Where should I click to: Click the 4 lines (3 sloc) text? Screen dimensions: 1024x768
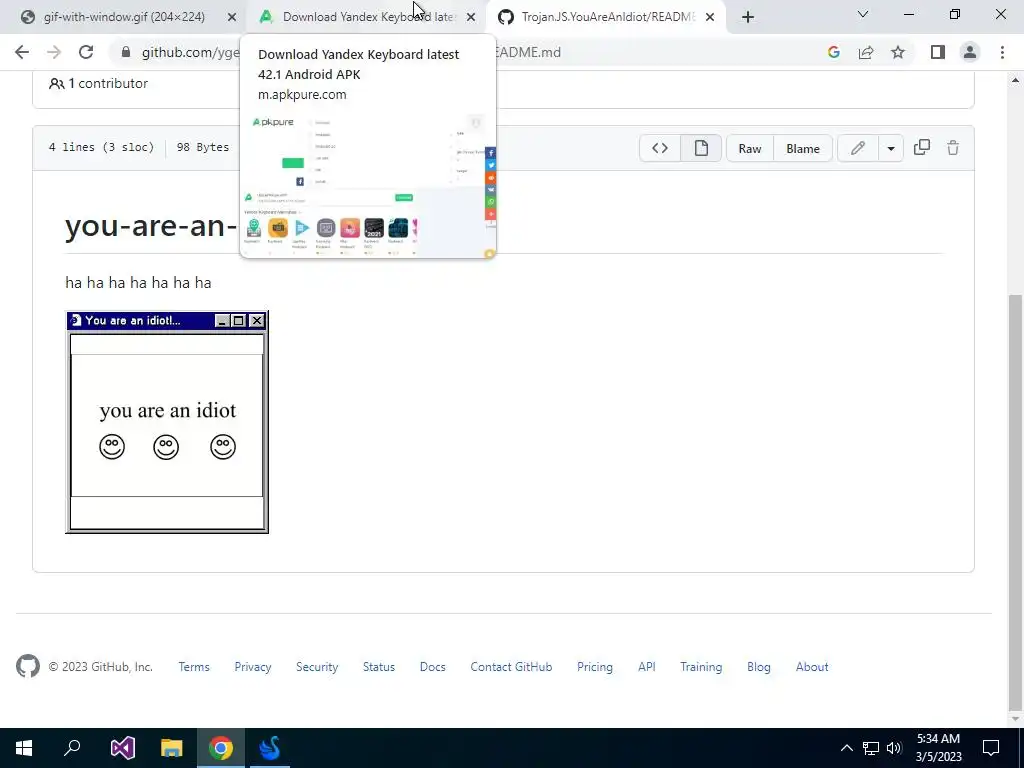point(101,148)
